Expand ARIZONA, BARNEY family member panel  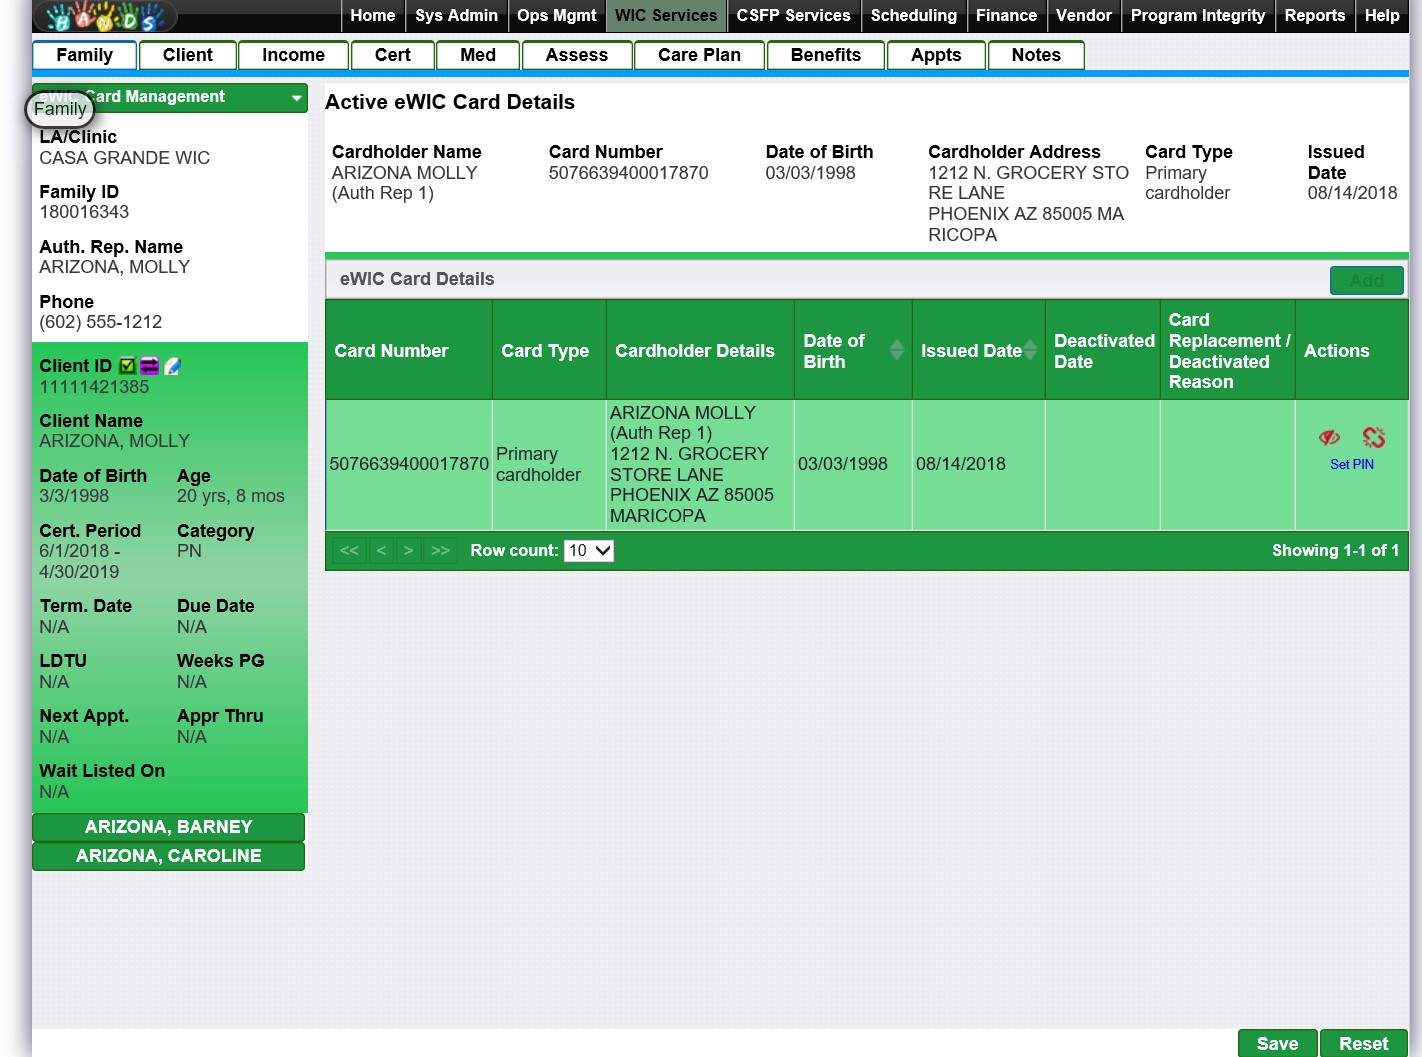pos(168,827)
